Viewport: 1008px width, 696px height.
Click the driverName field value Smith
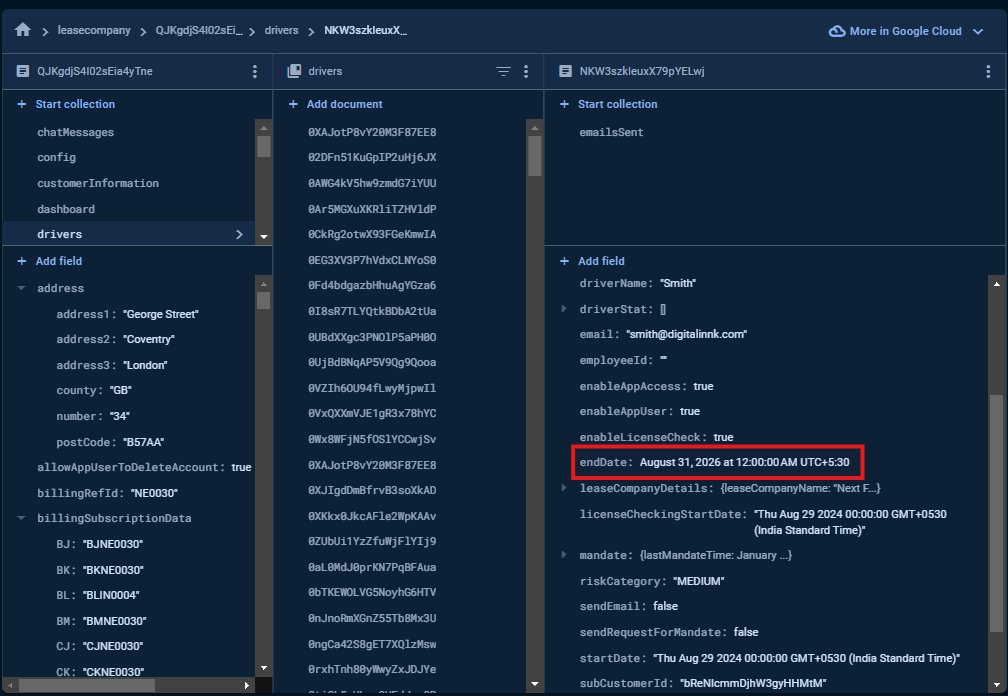[678, 283]
